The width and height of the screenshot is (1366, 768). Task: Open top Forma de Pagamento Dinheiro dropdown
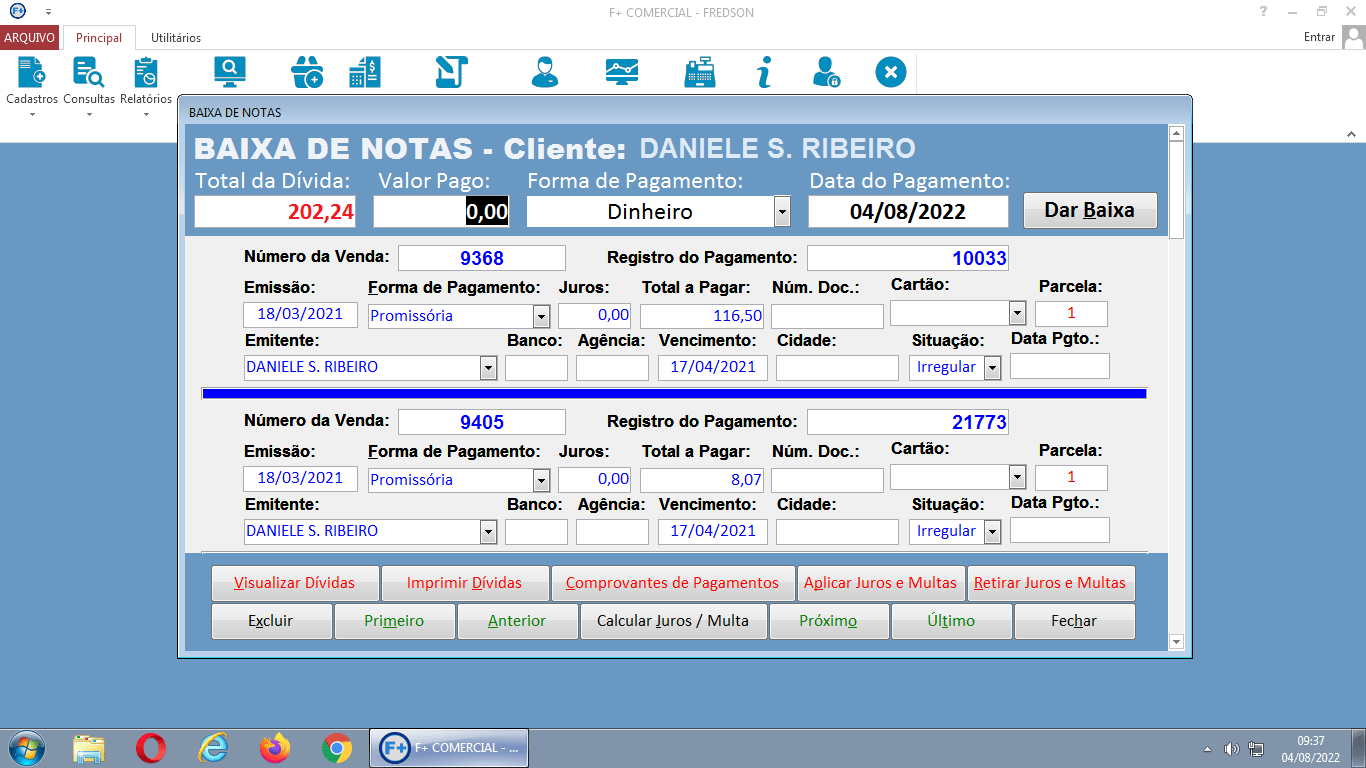coord(782,212)
